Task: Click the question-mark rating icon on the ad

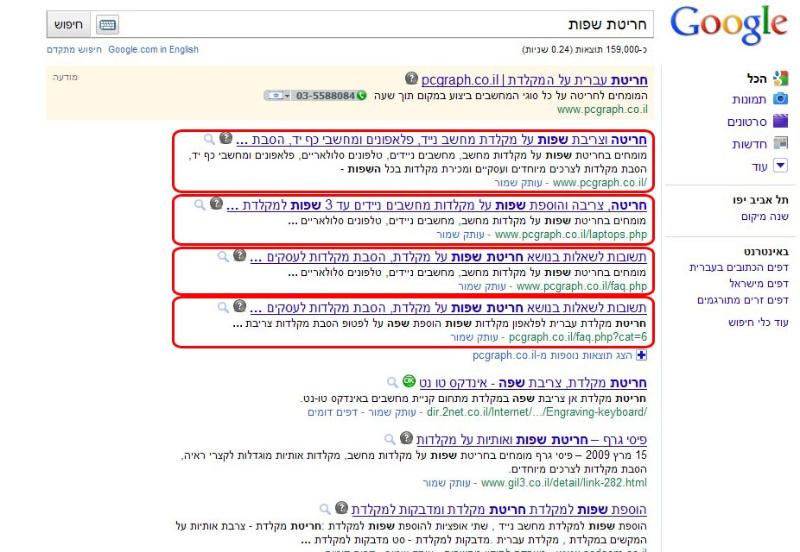Action: (411, 78)
